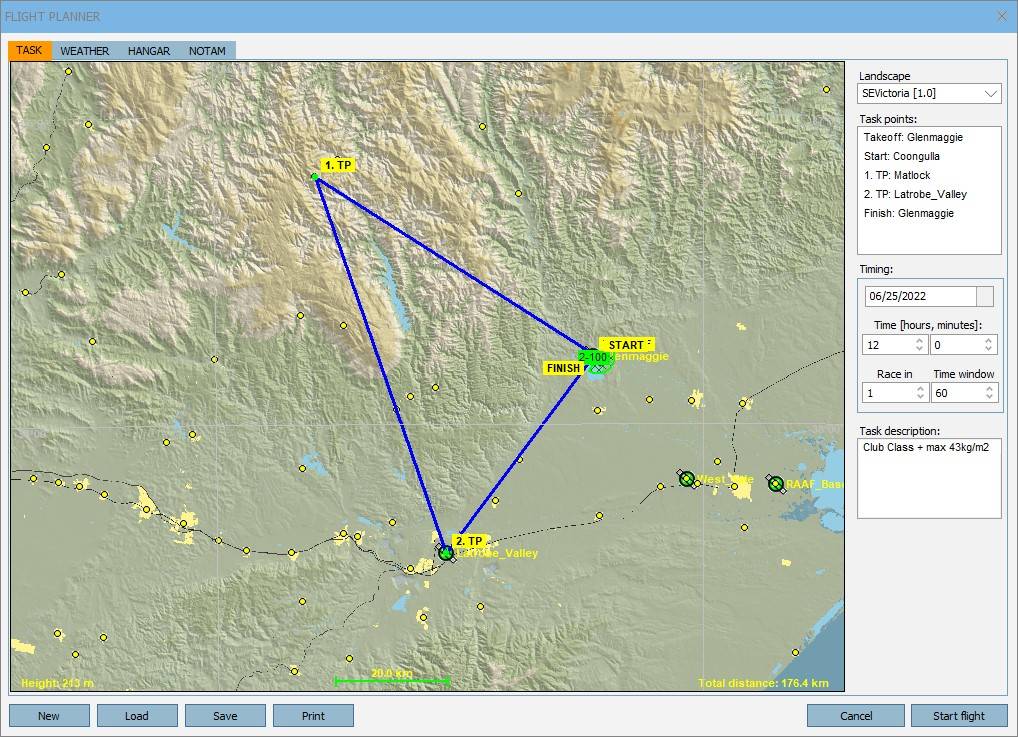
Task: Click the RAAF Base airfield marker
Action: pos(776,484)
